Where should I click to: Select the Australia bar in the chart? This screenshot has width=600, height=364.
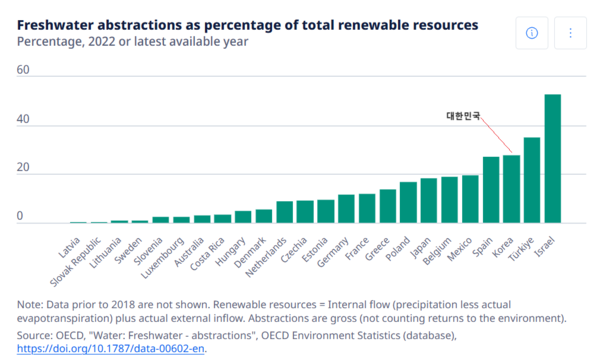click(x=202, y=219)
